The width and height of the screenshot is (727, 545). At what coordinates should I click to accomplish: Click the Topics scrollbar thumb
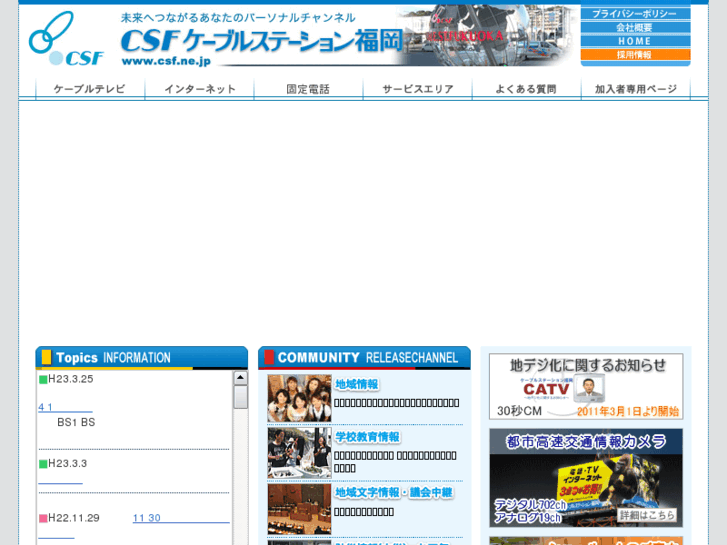(x=240, y=397)
